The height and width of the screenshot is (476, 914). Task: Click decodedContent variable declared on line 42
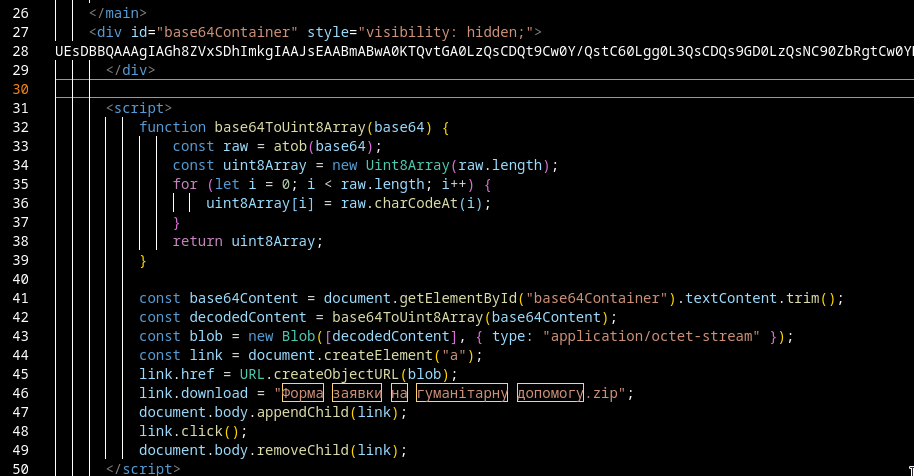248,318
